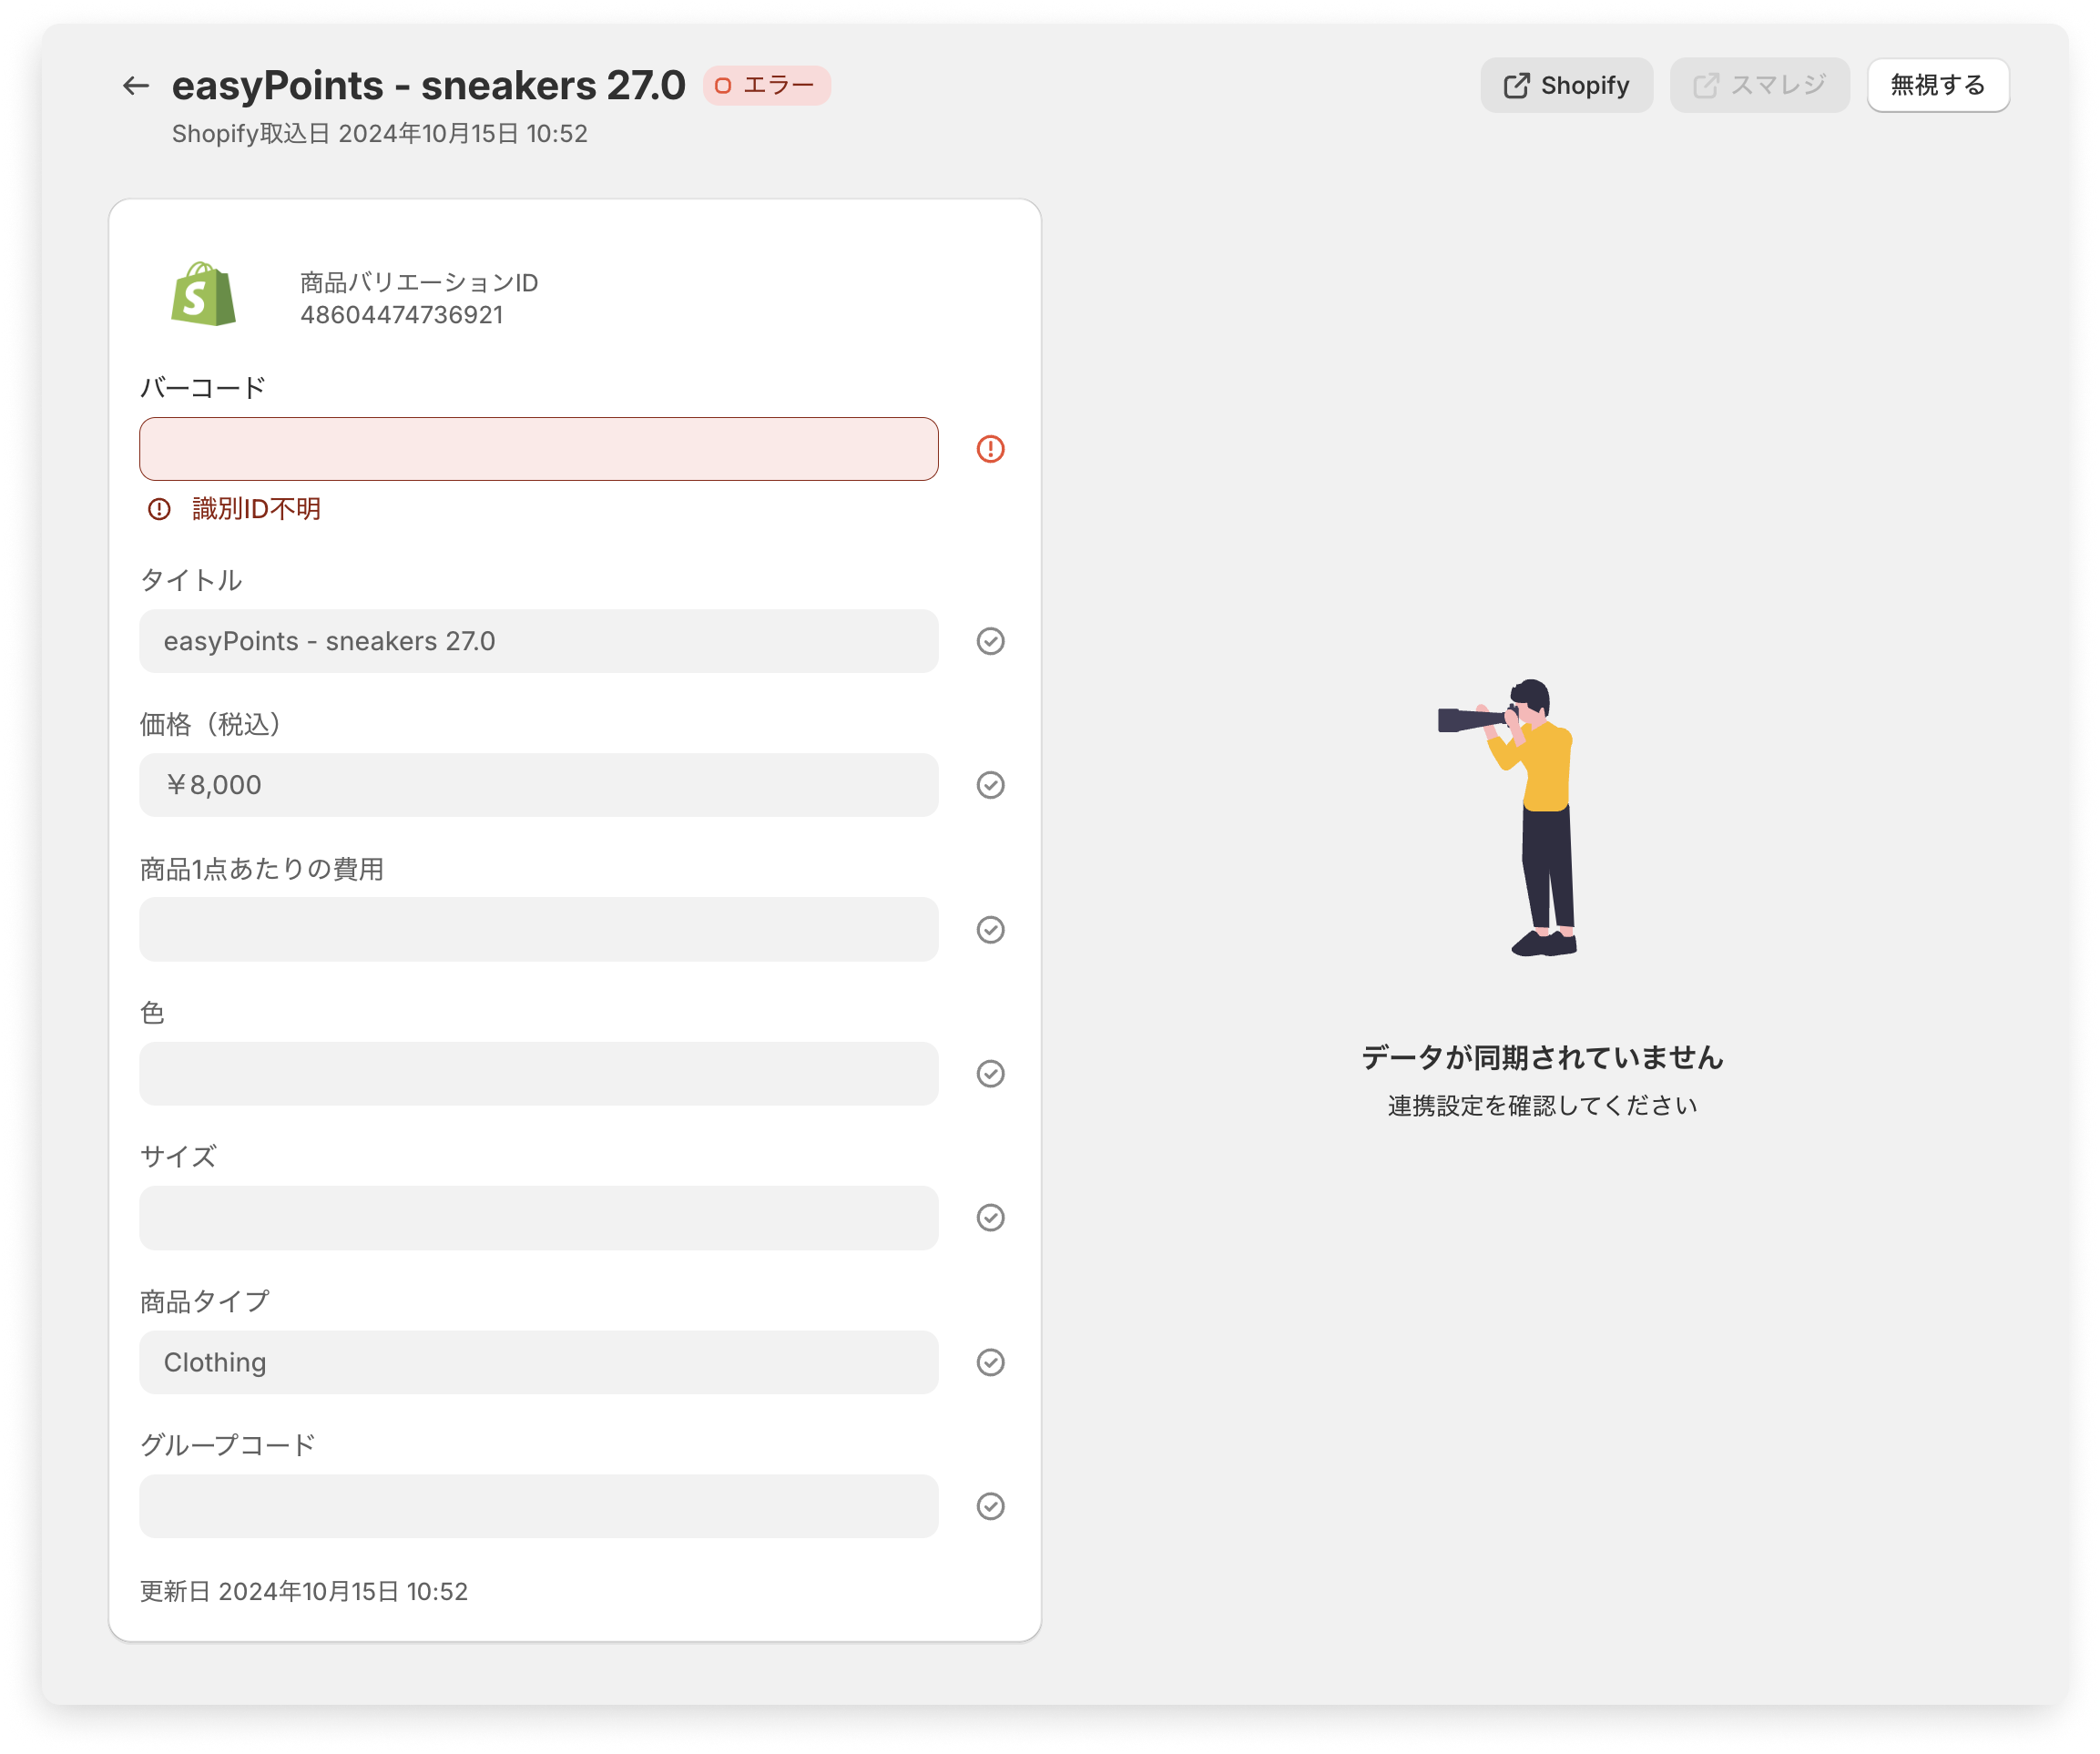Image resolution: width=2100 pixels, height=1754 pixels.
Task: Click check icon for 商品1点あたりの費用
Action: pyautogui.click(x=990, y=929)
